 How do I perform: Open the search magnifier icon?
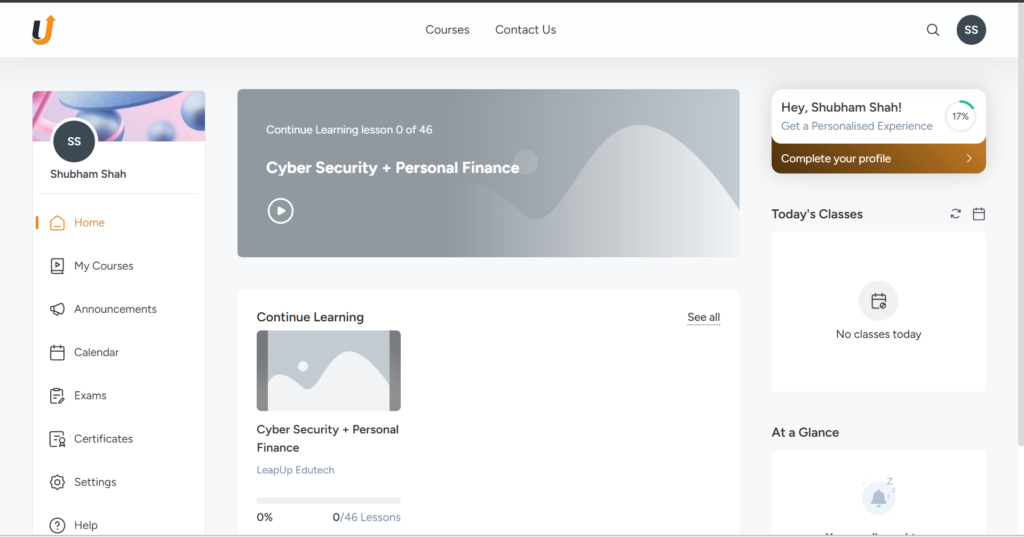(933, 30)
